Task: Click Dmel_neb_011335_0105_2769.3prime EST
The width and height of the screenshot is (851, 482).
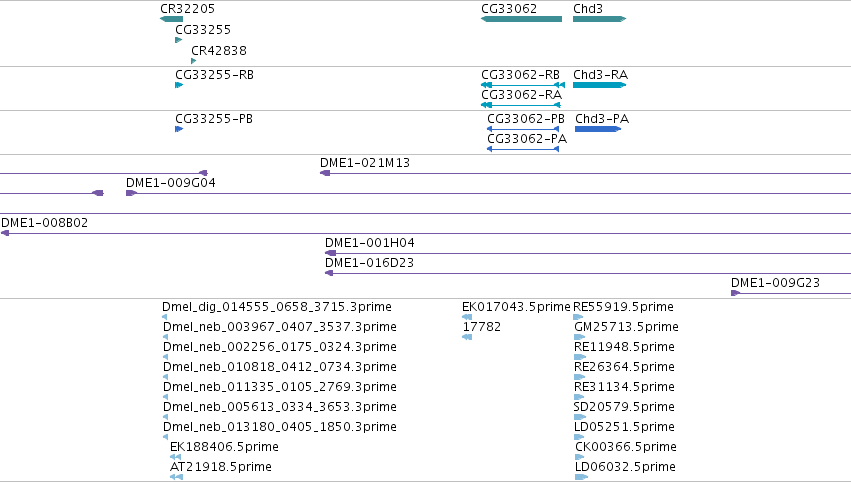Action: (x=280, y=386)
